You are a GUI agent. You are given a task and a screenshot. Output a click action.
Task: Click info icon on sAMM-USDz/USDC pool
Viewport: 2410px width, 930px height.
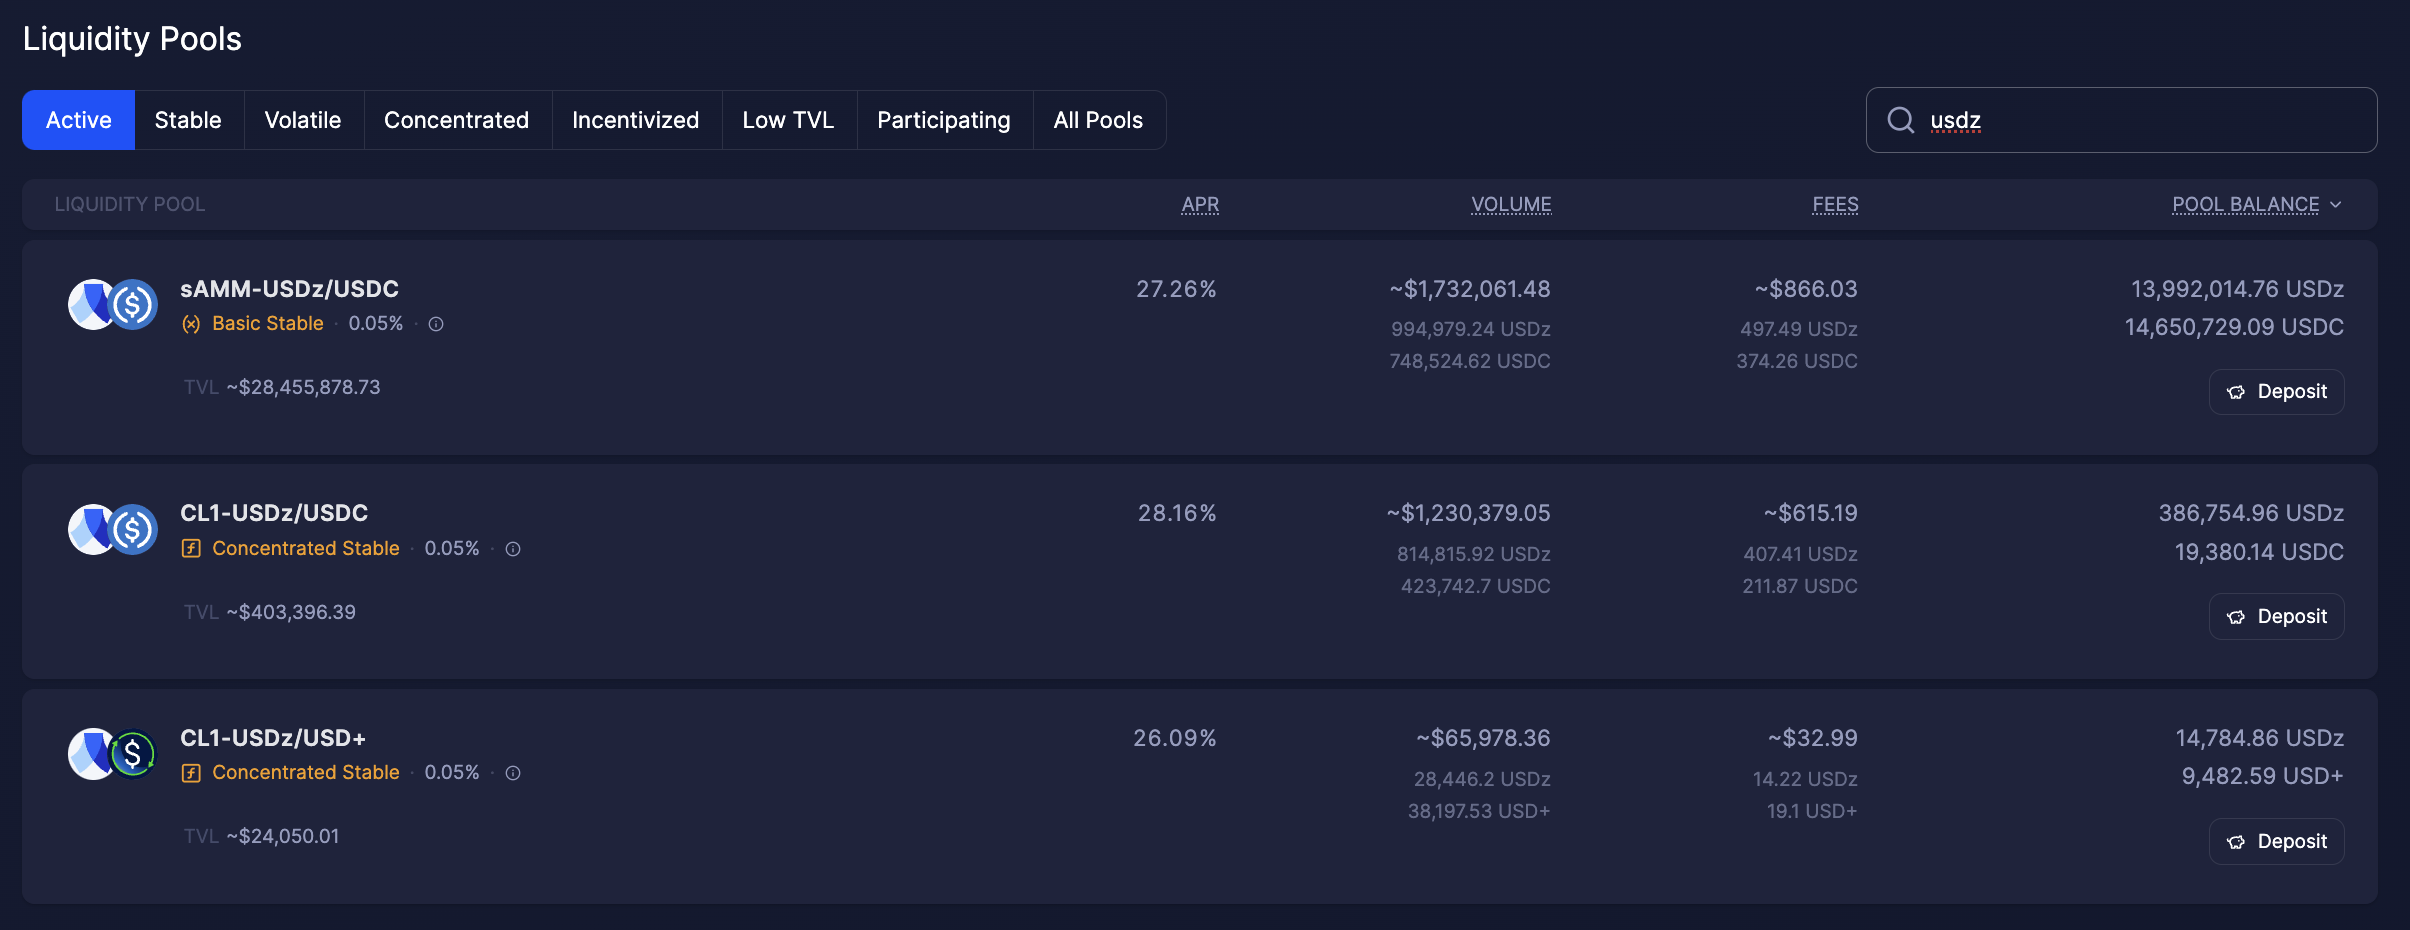(x=436, y=324)
